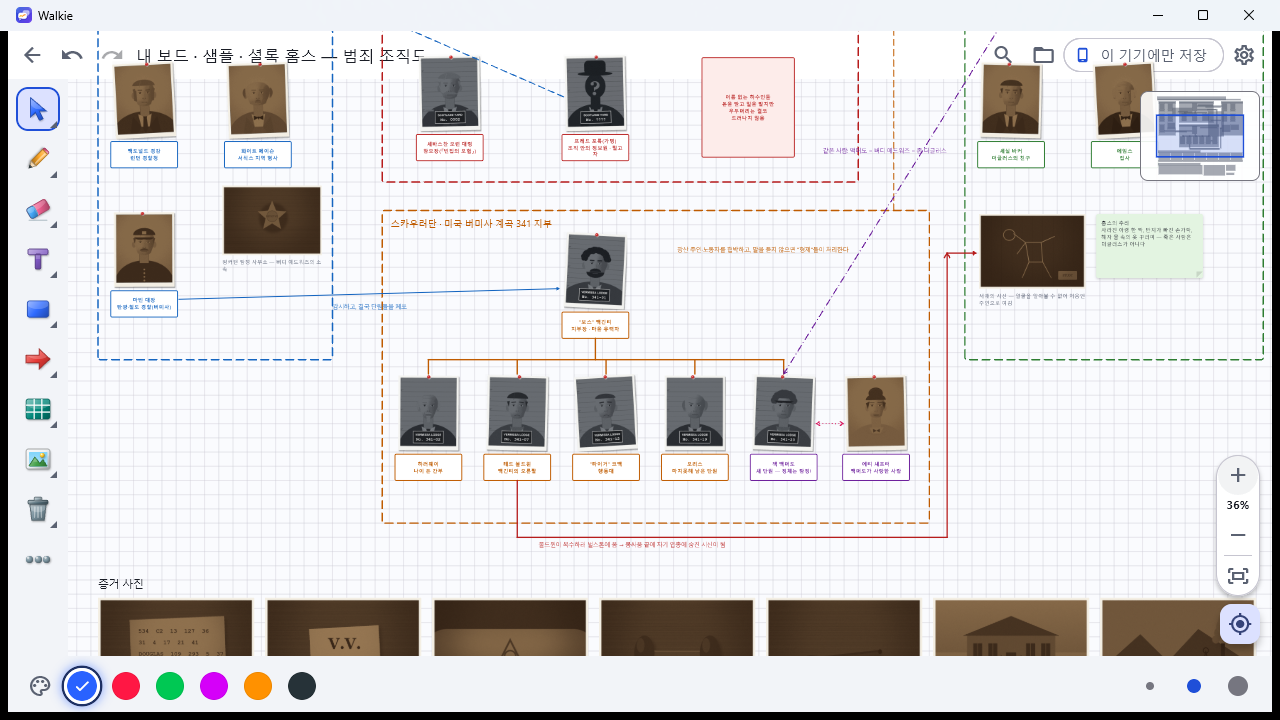Select the magenta color swatch
1280x720 pixels.
pyautogui.click(x=214, y=686)
